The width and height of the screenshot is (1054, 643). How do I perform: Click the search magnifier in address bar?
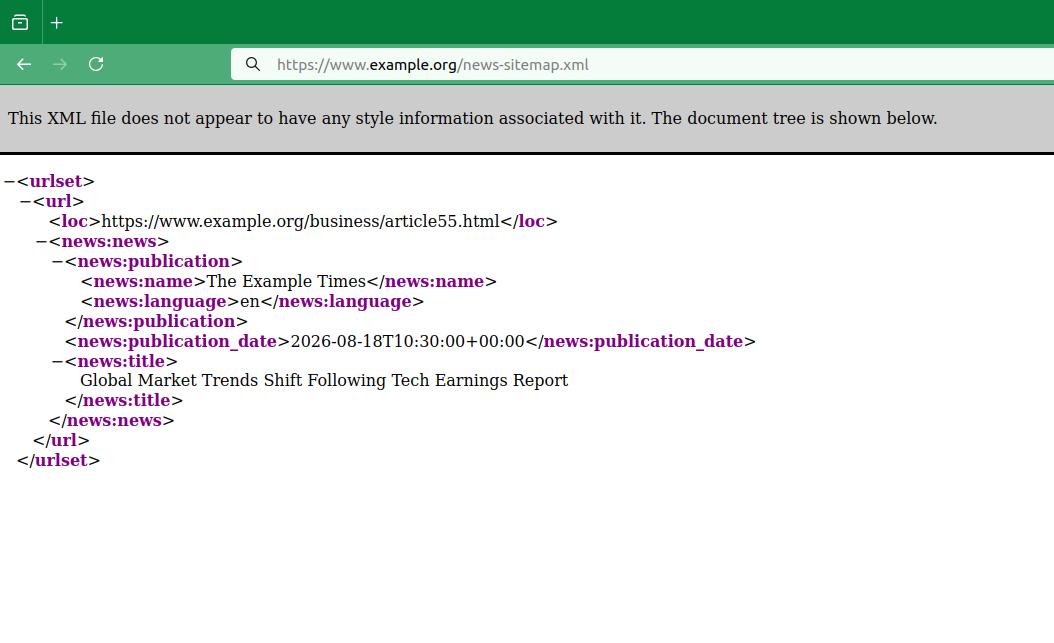coord(253,65)
